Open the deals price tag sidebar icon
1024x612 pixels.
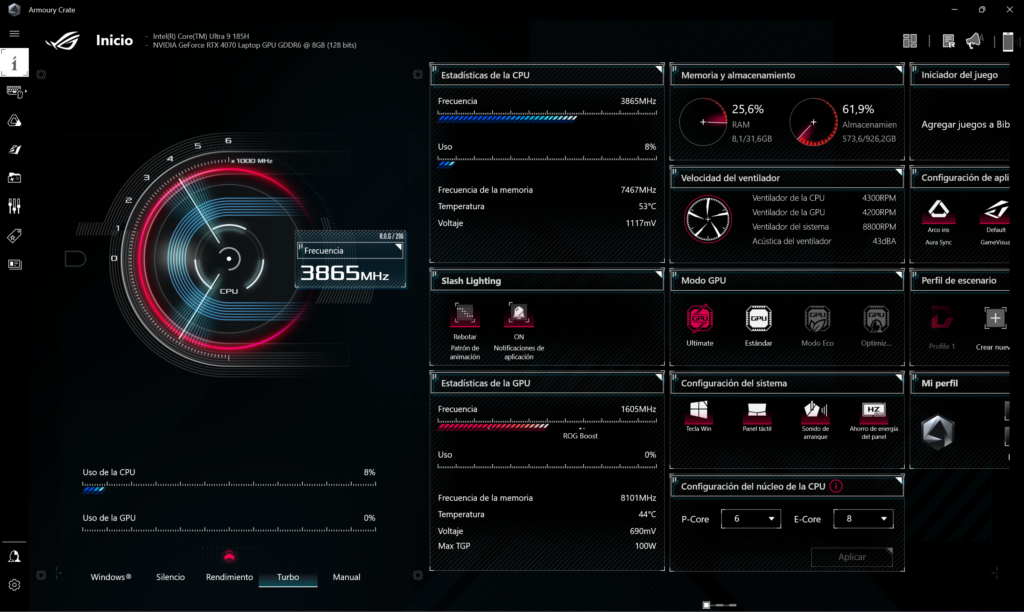(14, 236)
